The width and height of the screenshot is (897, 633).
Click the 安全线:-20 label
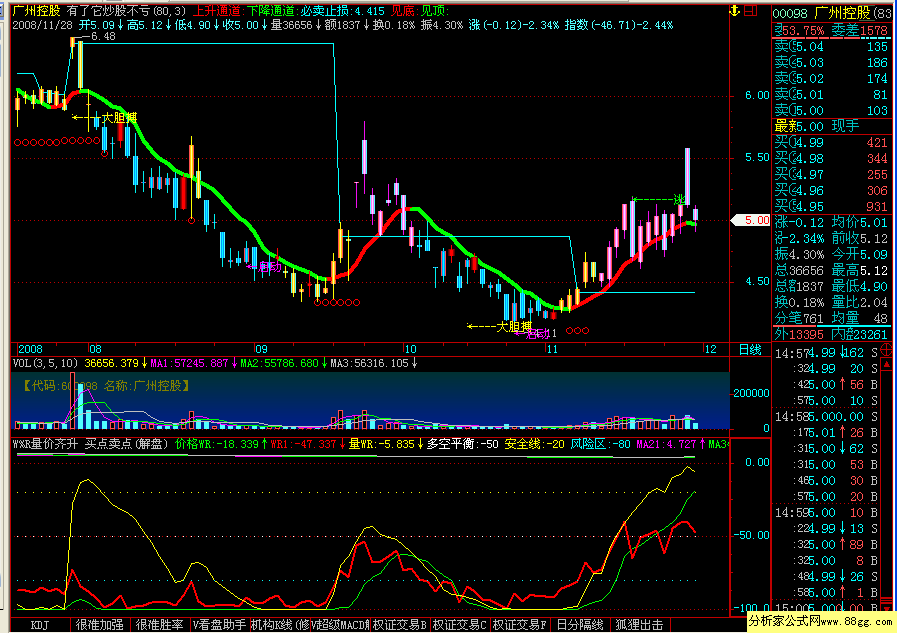534,444
